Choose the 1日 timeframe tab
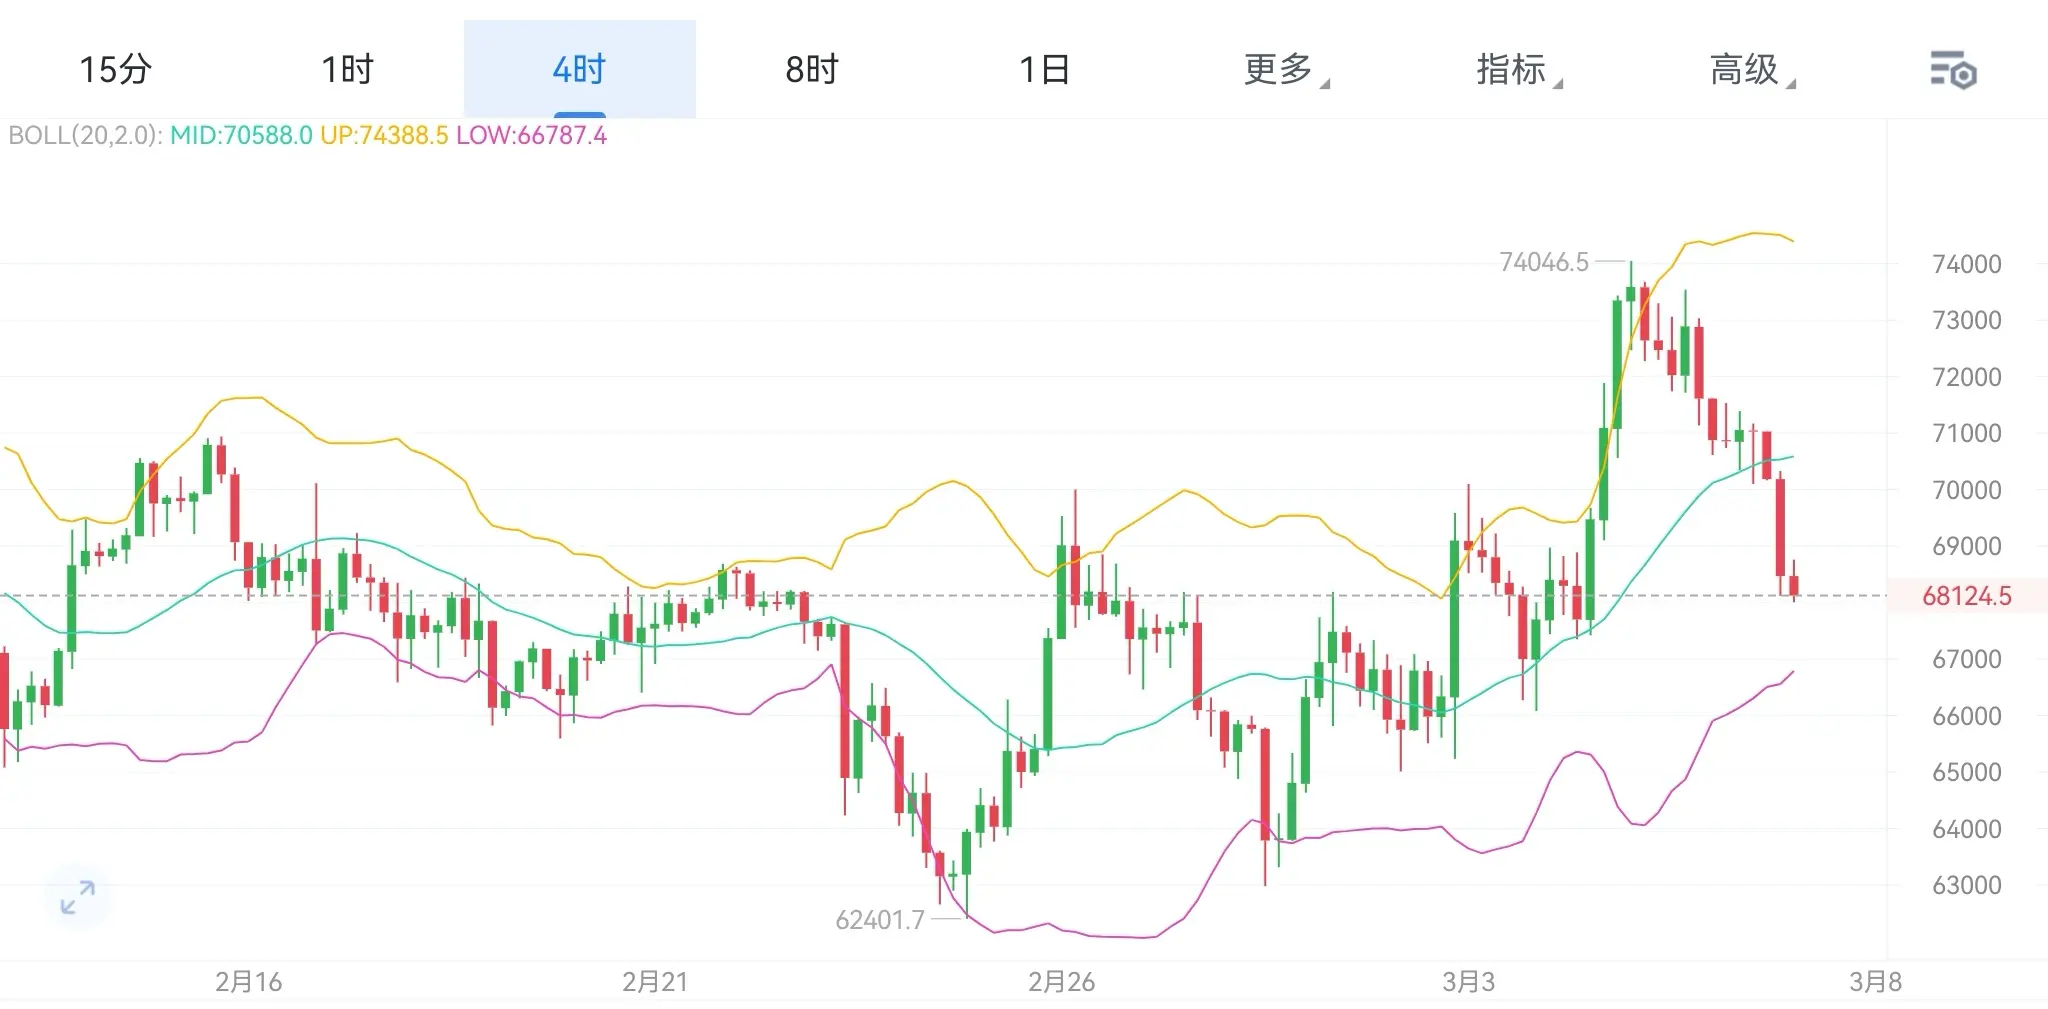2048x1009 pixels. 1044,70
